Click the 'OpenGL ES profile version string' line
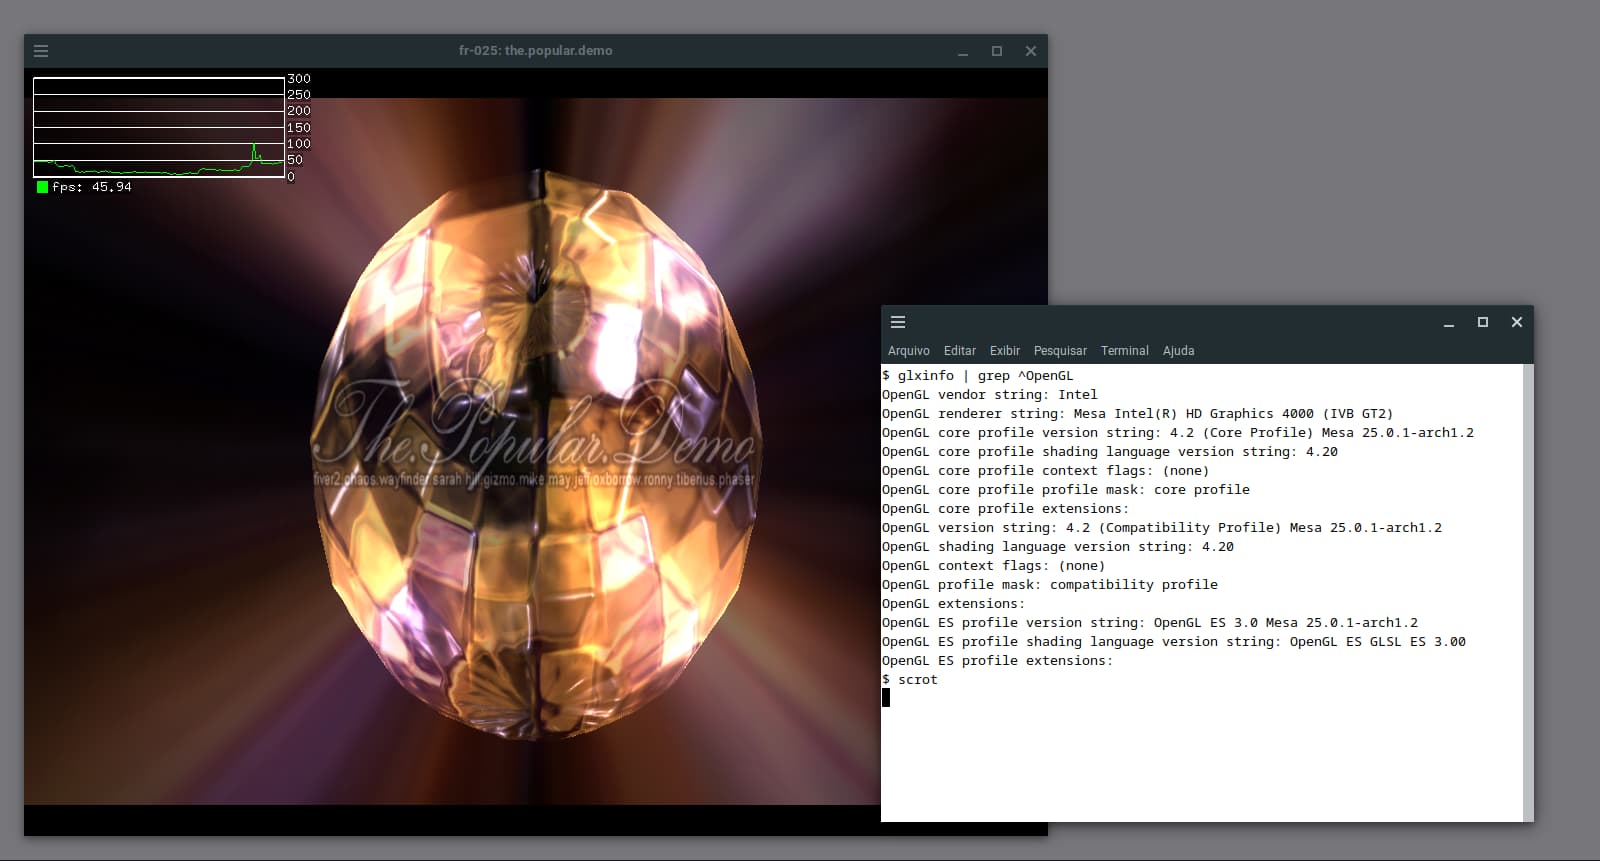The image size is (1600, 861). pos(1149,623)
